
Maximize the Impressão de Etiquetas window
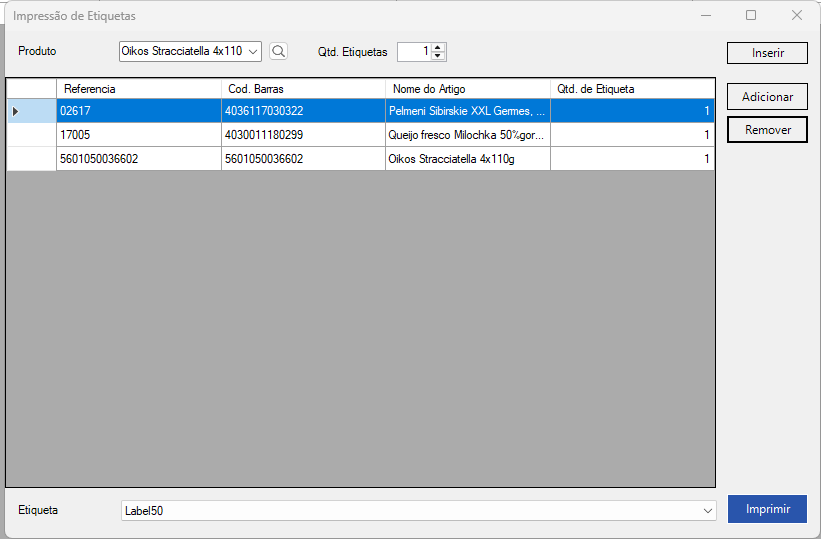click(751, 15)
